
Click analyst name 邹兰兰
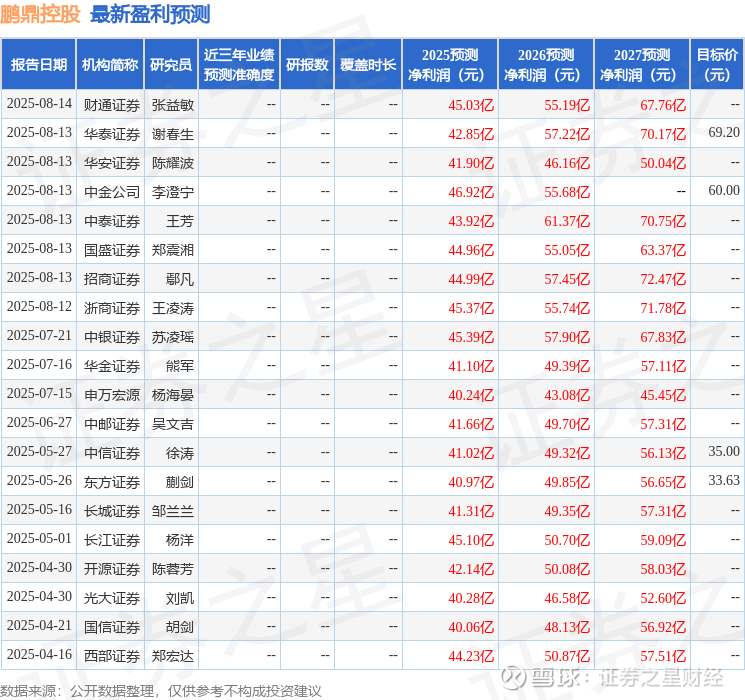[x=172, y=511]
